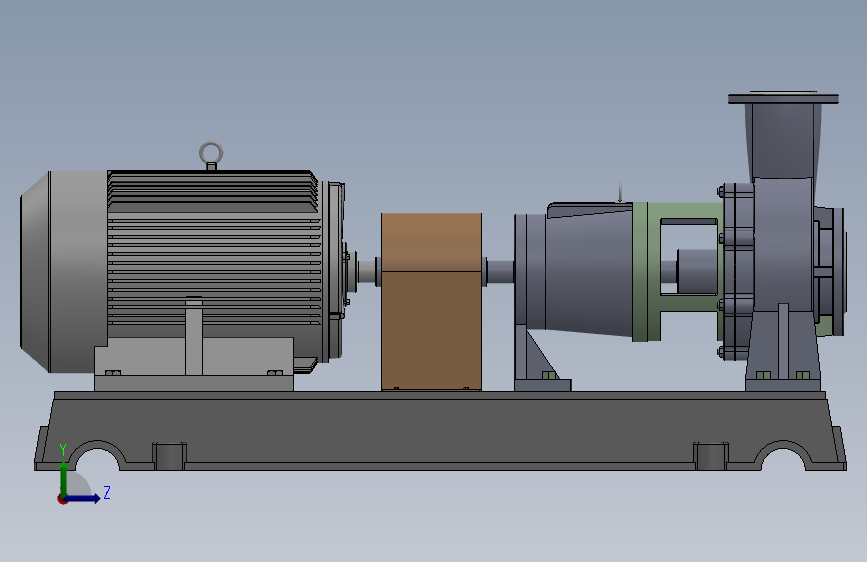Select the red origin point of triad
The image size is (867, 562).
(62, 499)
